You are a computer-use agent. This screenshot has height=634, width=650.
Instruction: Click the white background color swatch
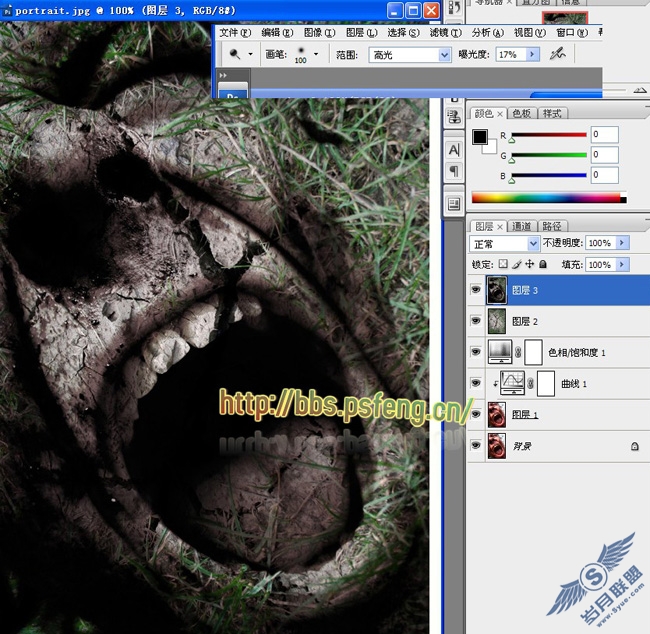pos(491,147)
